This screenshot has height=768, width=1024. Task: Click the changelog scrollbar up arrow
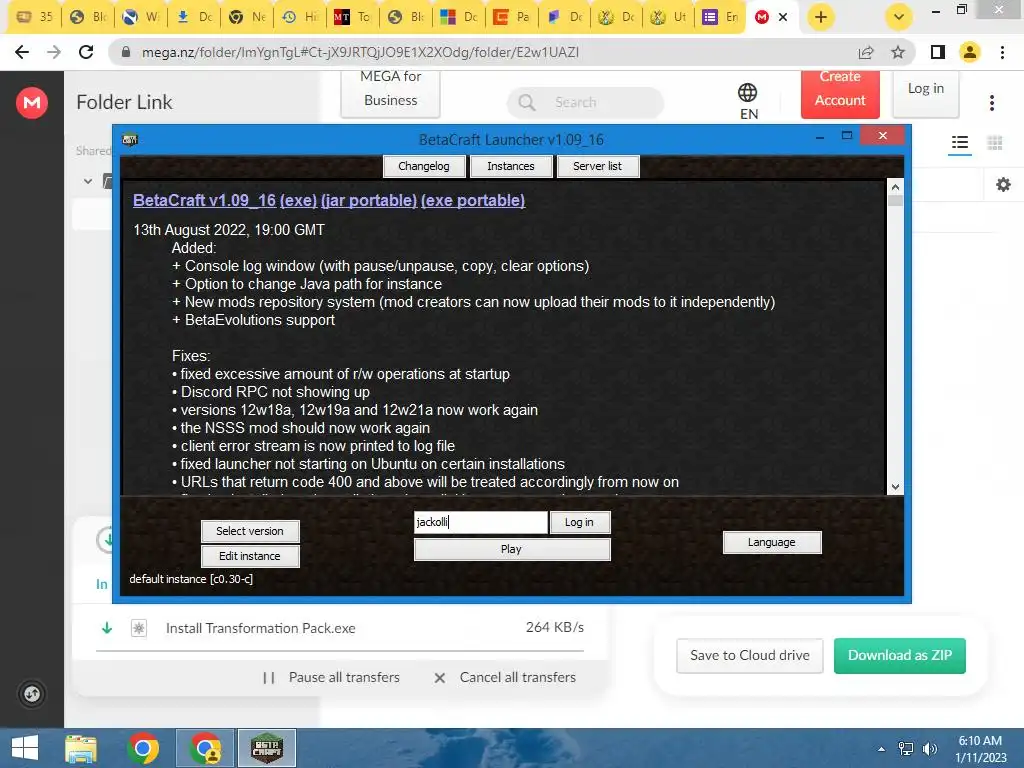coord(895,187)
